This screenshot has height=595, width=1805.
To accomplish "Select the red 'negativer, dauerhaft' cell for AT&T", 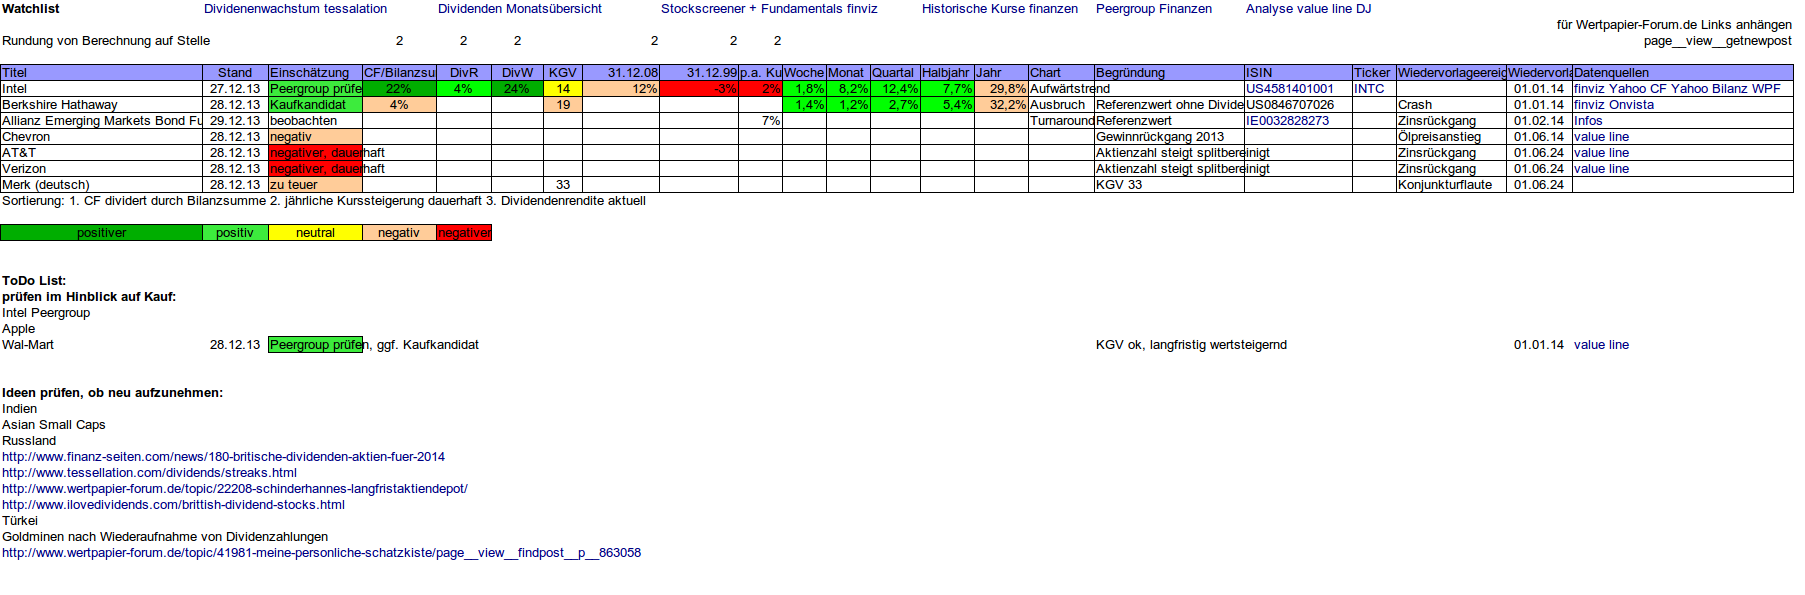I will point(315,153).
